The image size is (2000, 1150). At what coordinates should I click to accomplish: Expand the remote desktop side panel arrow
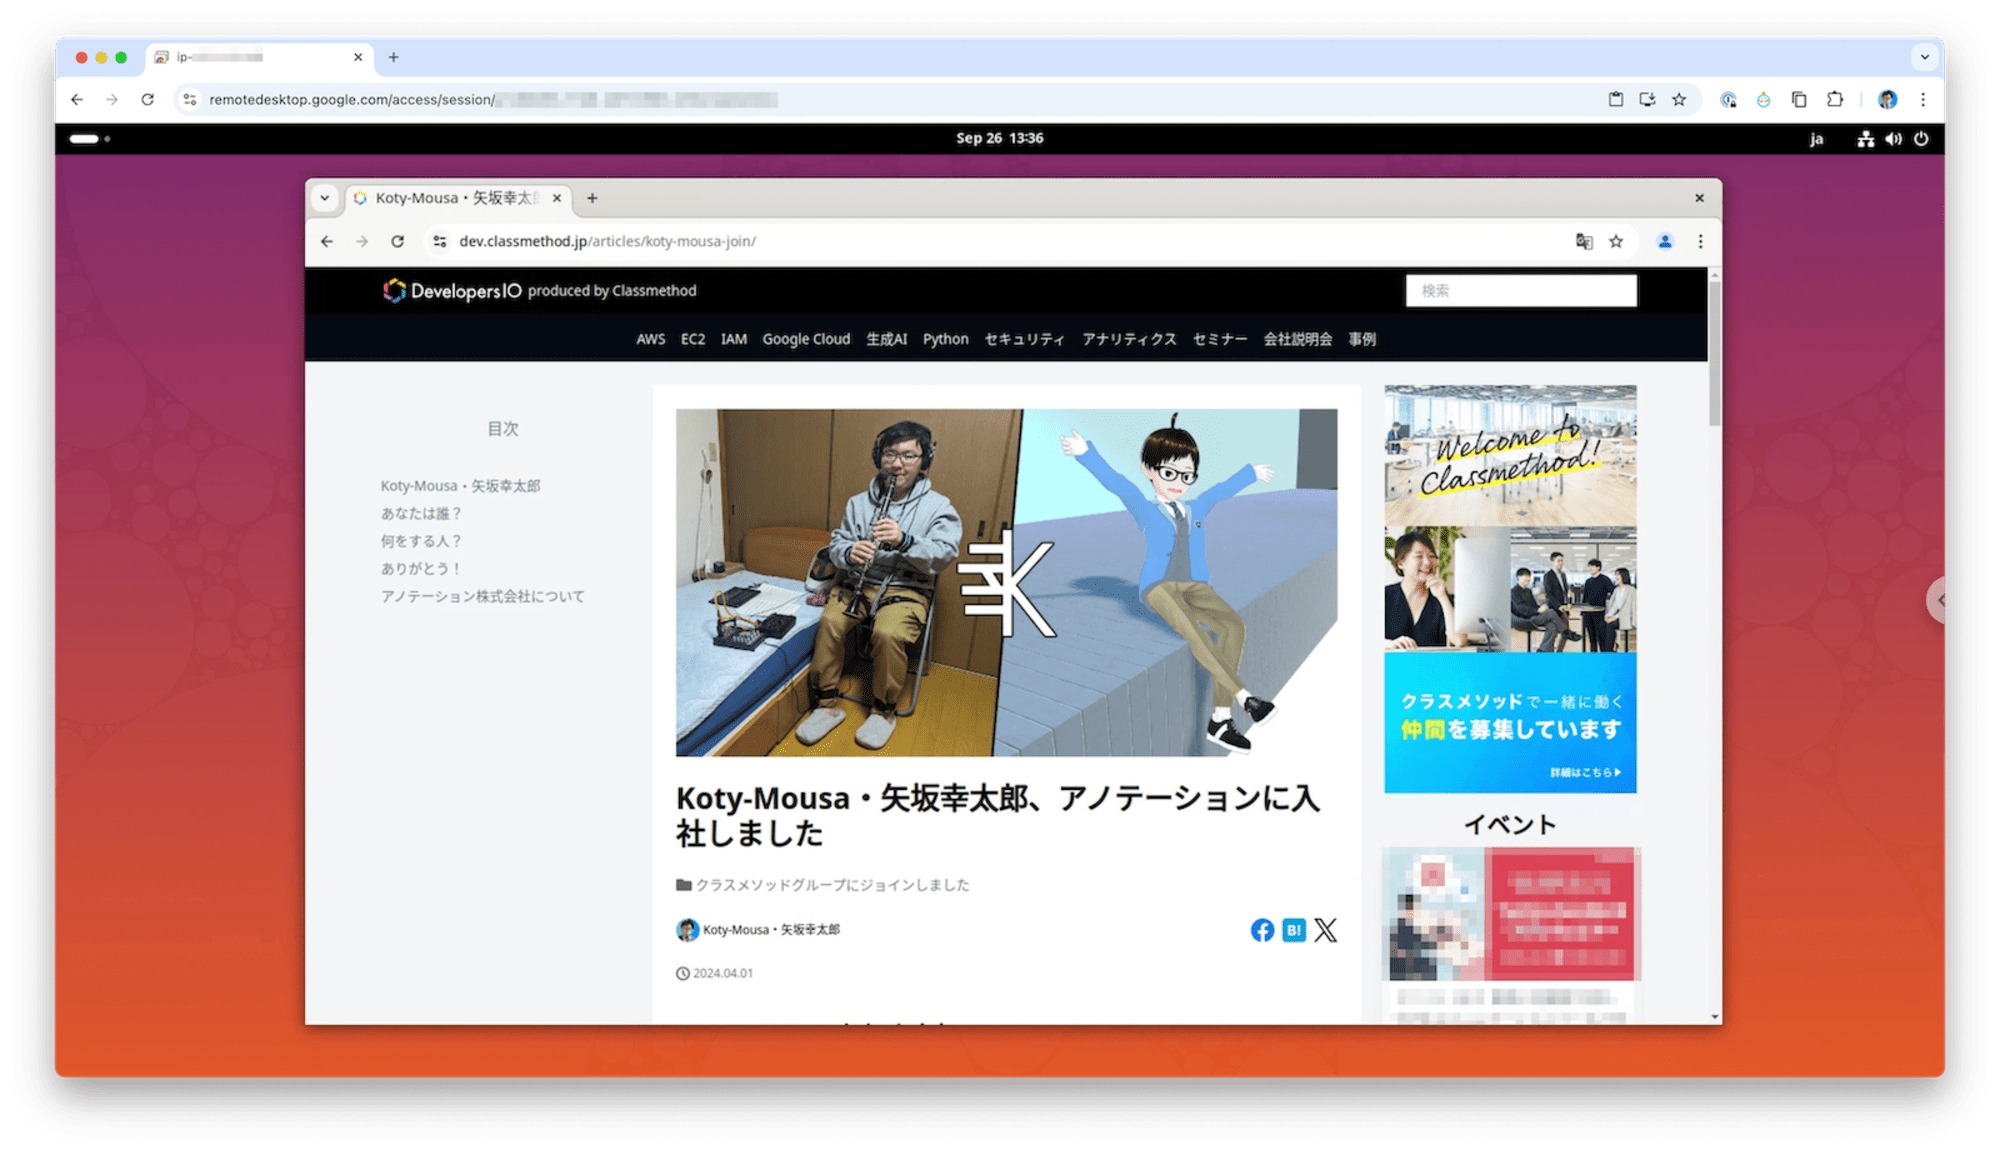[1937, 600]
